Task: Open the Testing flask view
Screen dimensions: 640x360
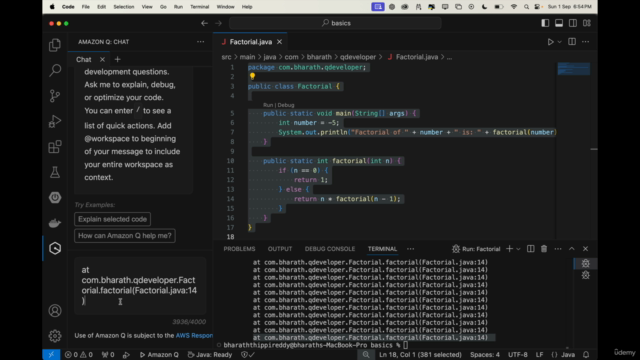Action: coord(55,172)
